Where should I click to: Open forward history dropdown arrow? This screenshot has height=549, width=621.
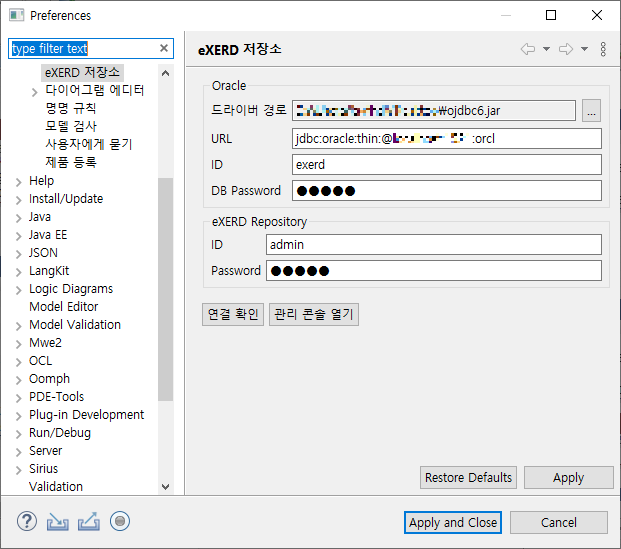point(584,49)
